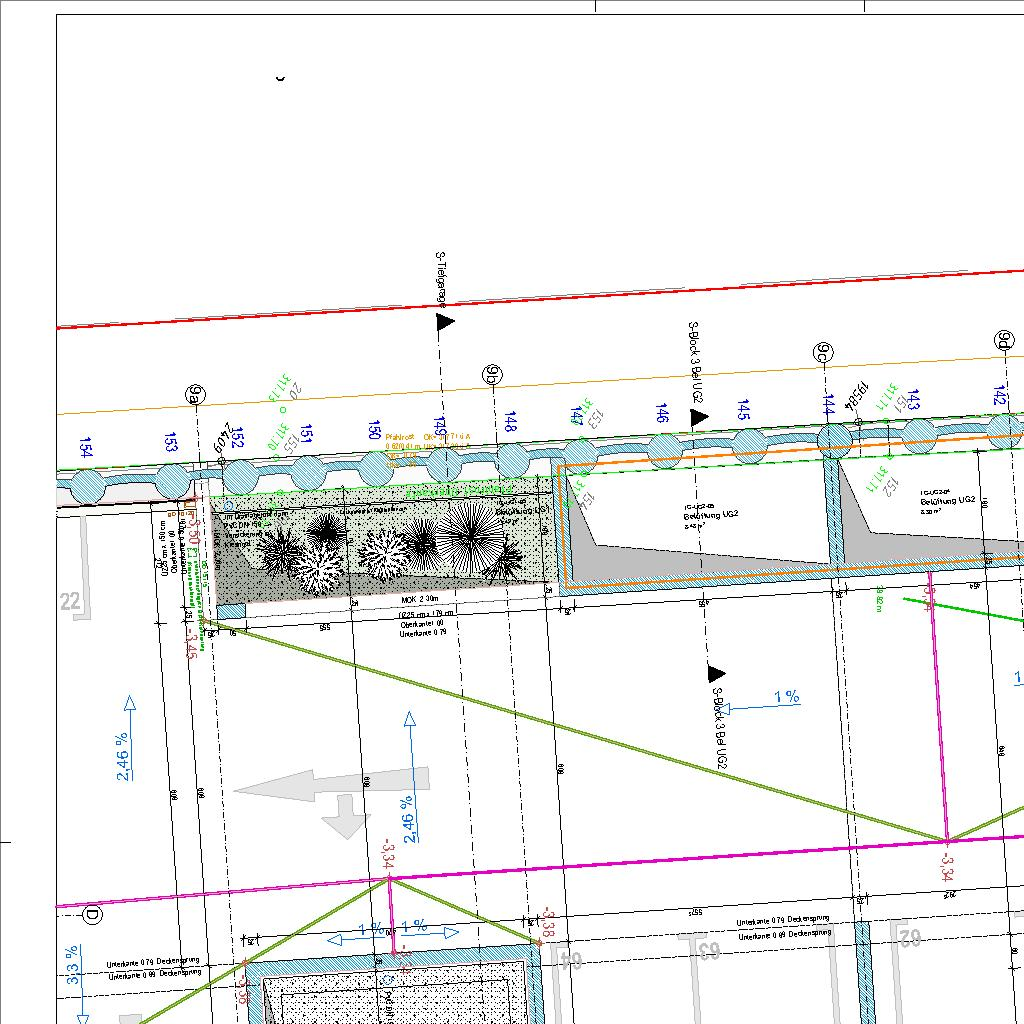1024x1024 pixels.
Task: Click the small gray downward direction arrow
Action: pyautogui.click(x=345, y=817)
